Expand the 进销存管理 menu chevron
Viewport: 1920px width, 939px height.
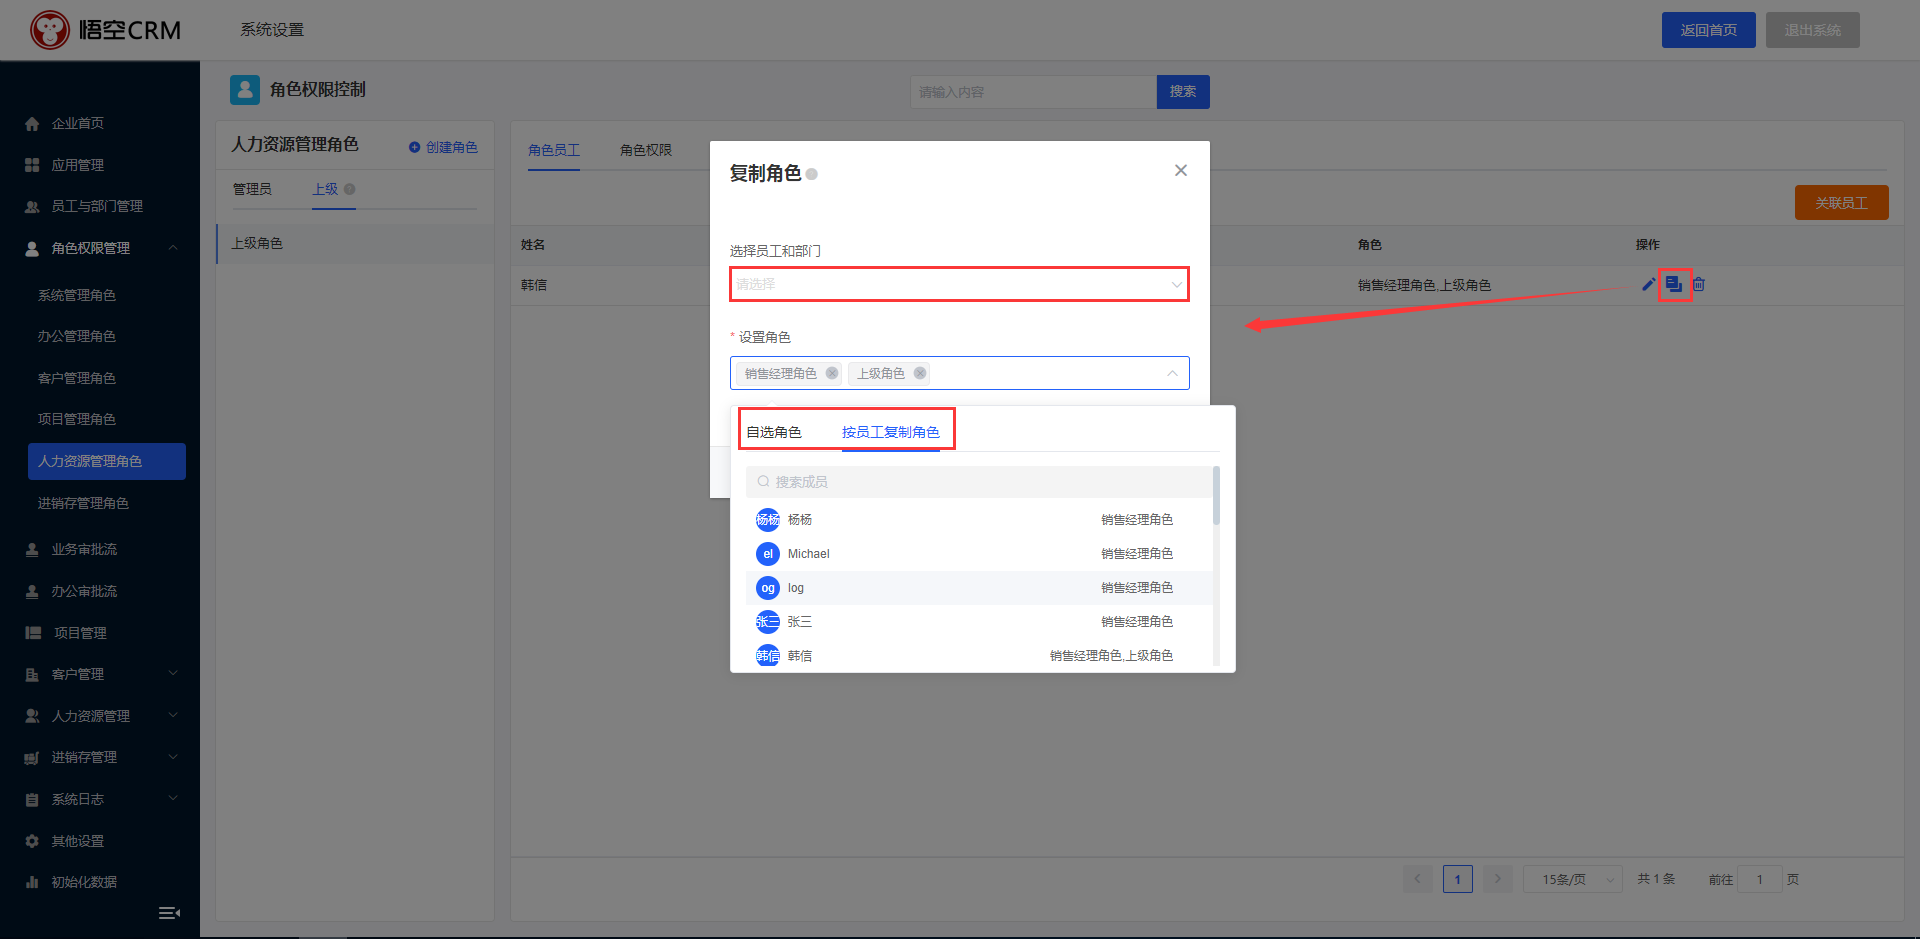[173, 757]
